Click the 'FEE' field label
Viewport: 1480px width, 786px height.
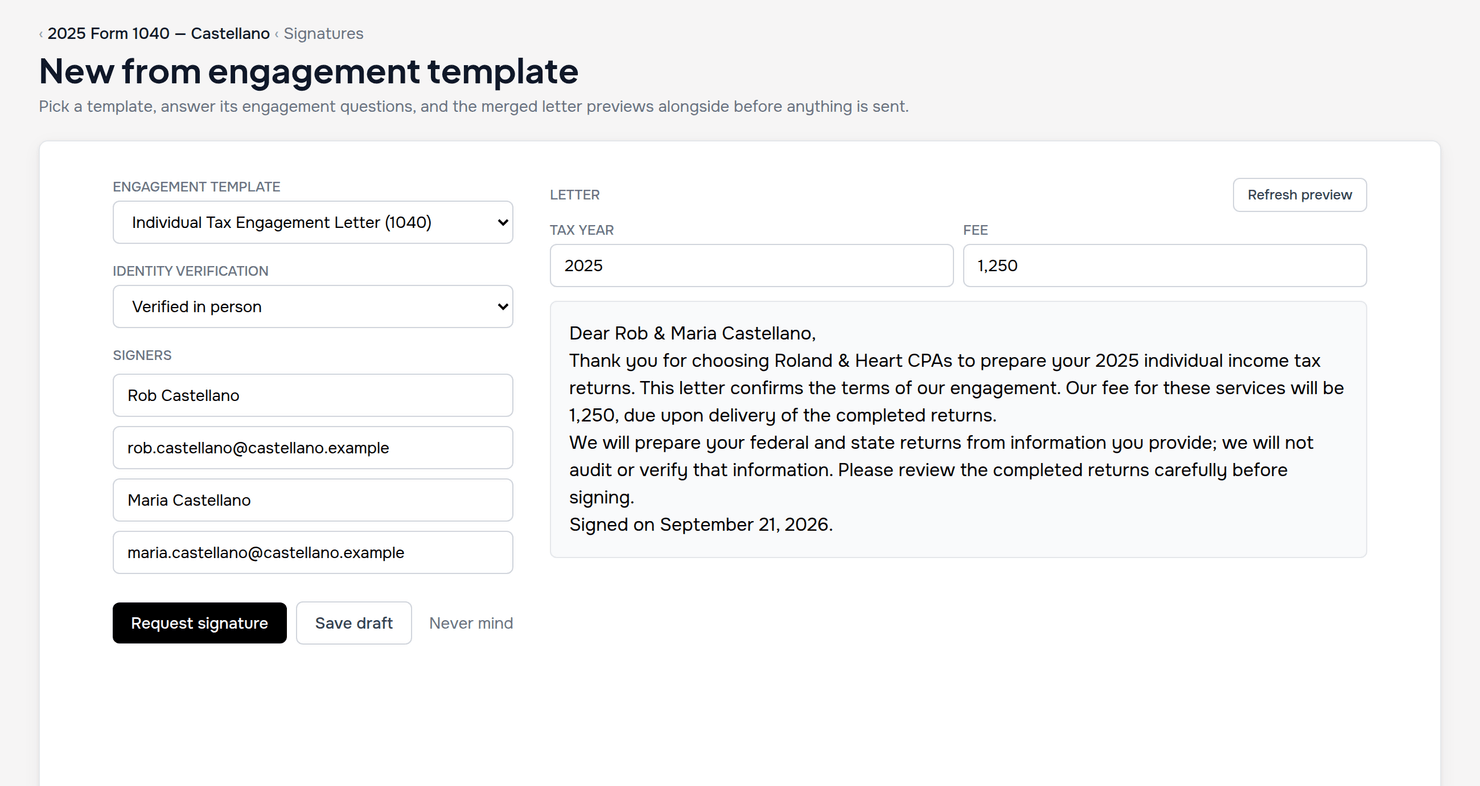coord(976,230)
